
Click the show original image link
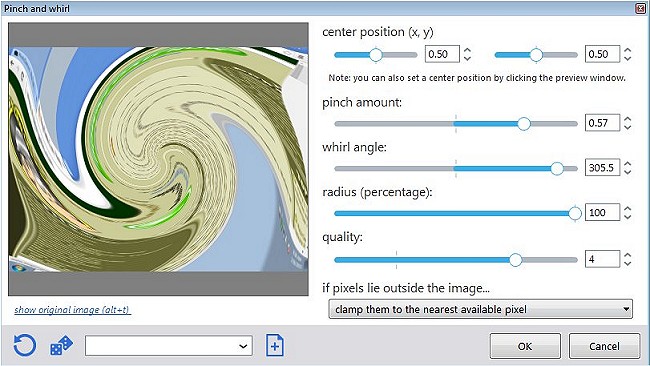click(x=73, y=310)
